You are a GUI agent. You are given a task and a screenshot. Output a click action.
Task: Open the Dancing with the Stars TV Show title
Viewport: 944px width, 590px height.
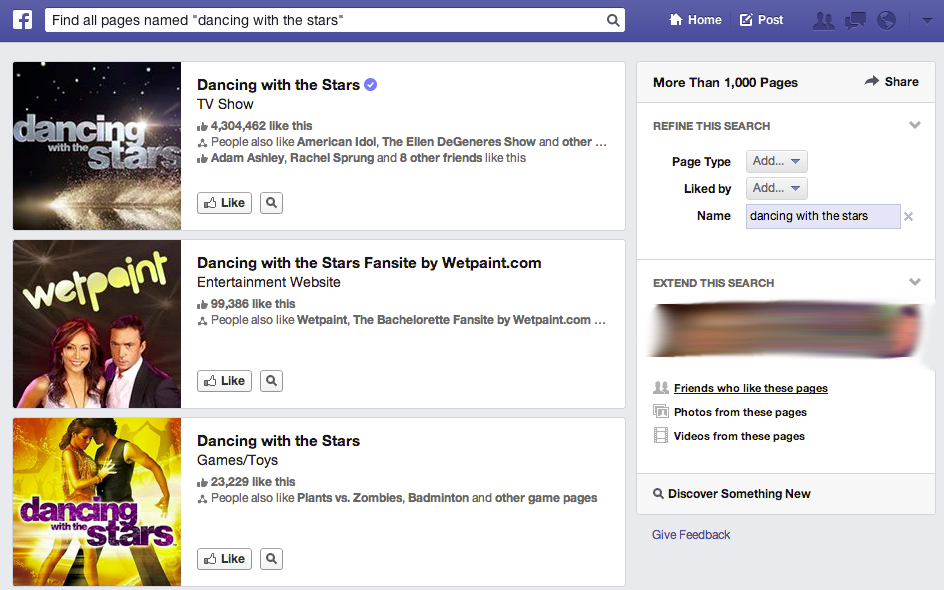click(278, 85)
